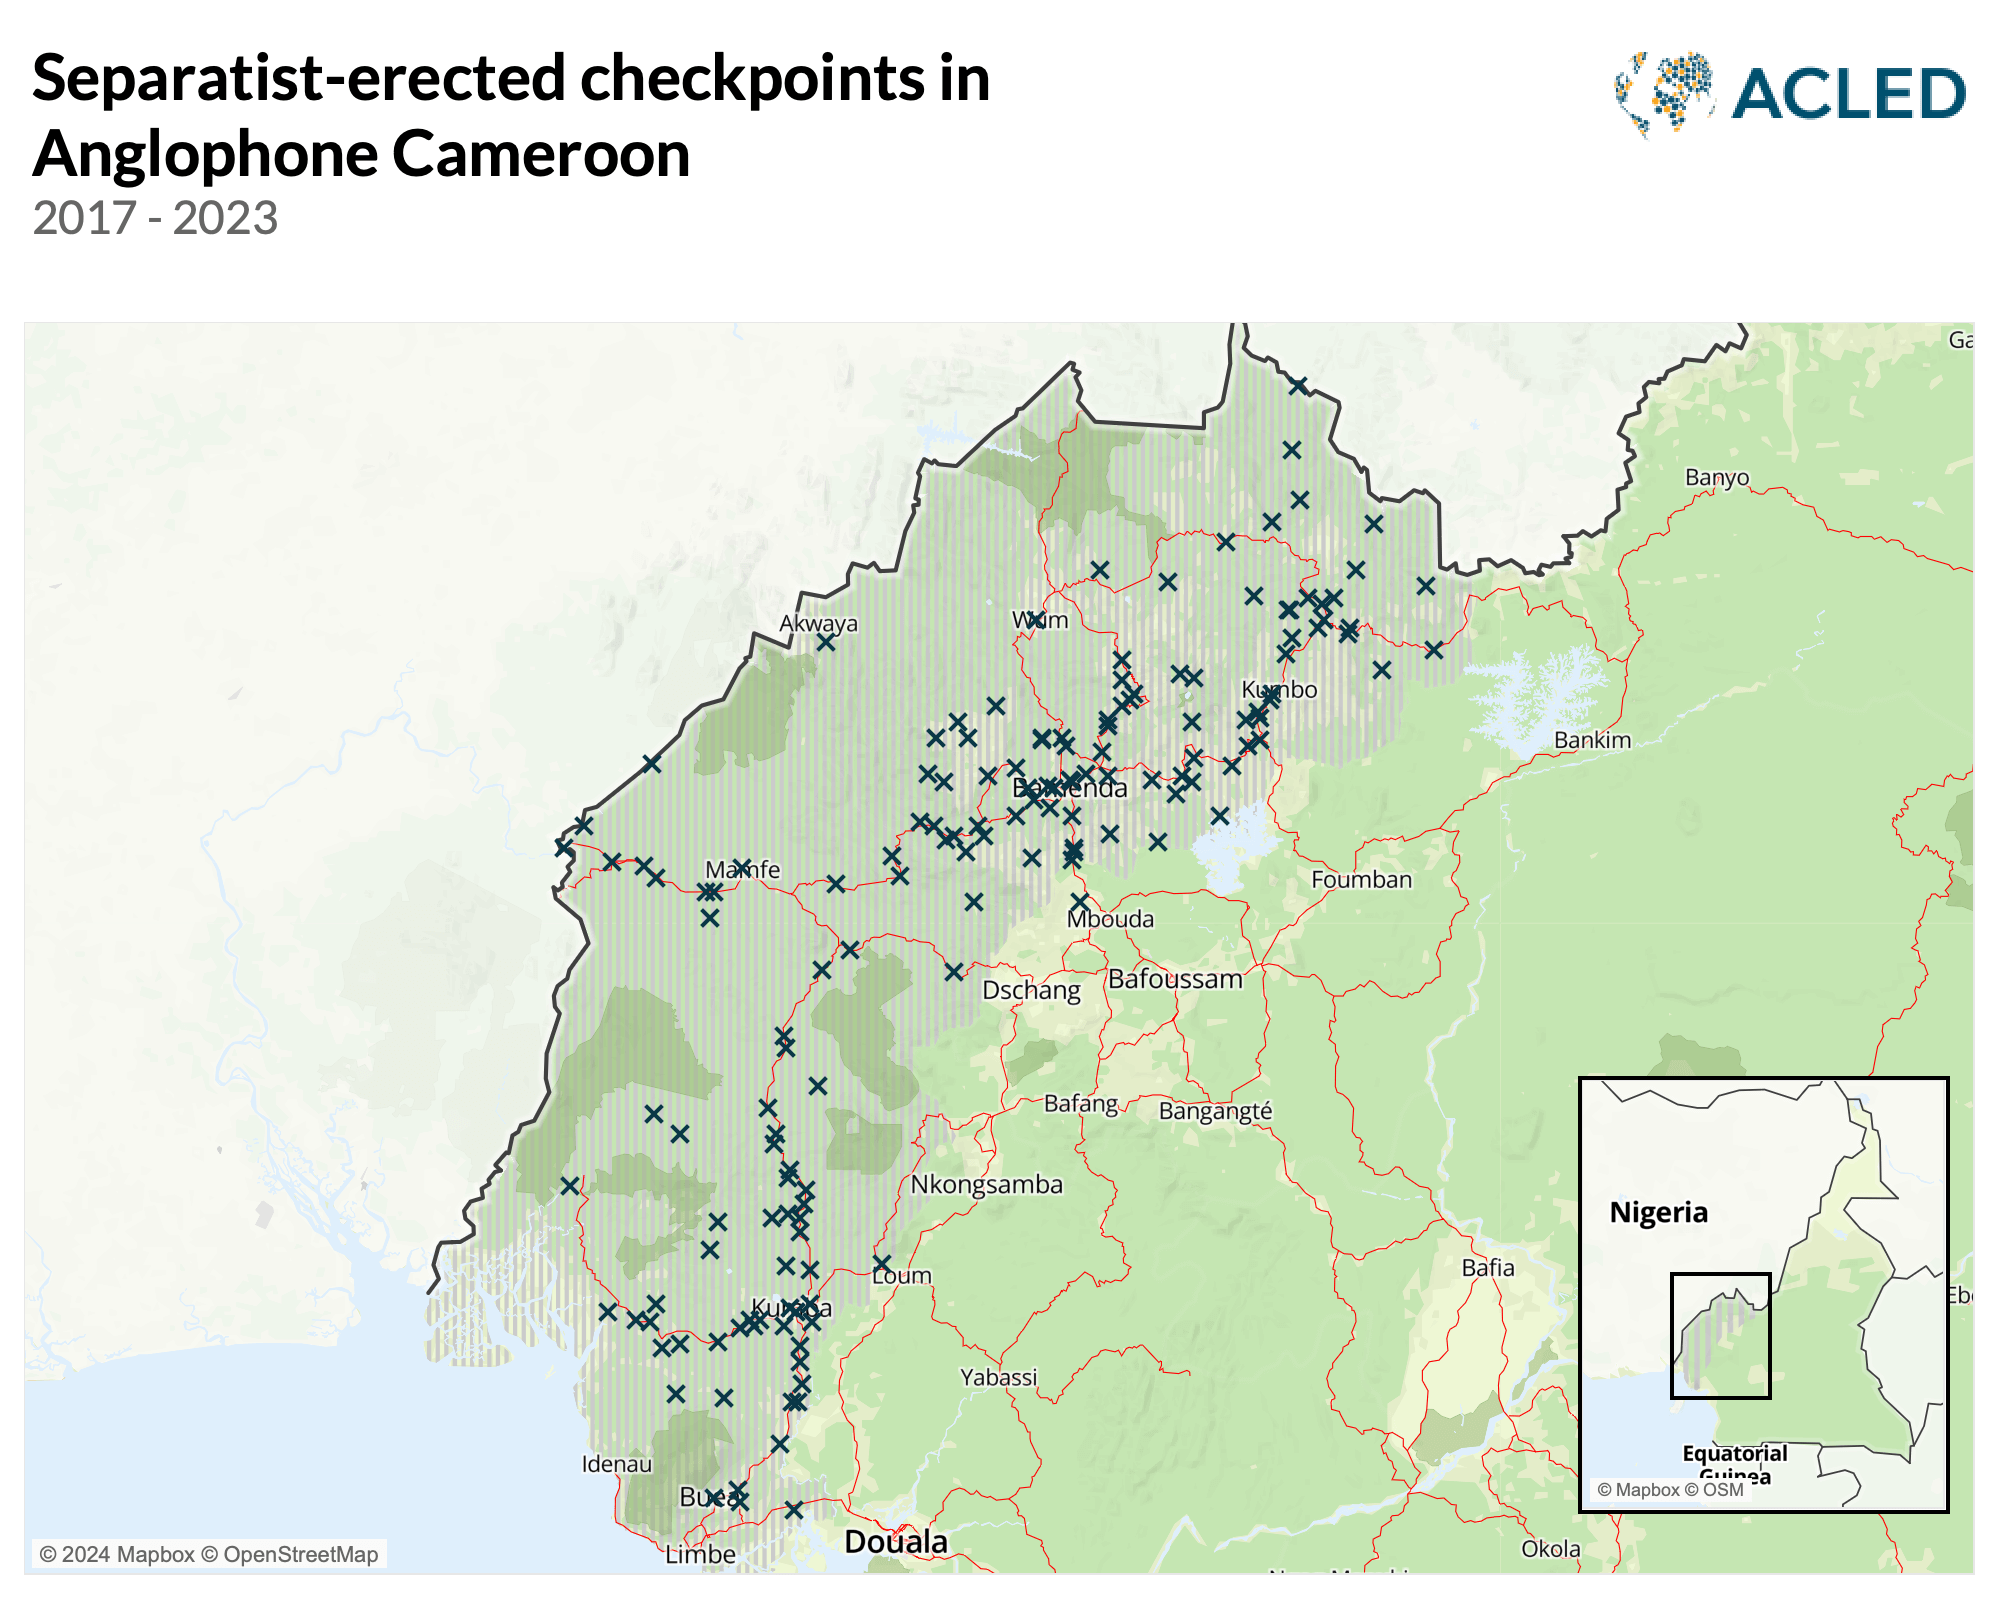Image resolution: width=2000 pixels, height=1600 pixels.
Task: Click the checkpoint marker at Loum
Action: (881, 1263)
